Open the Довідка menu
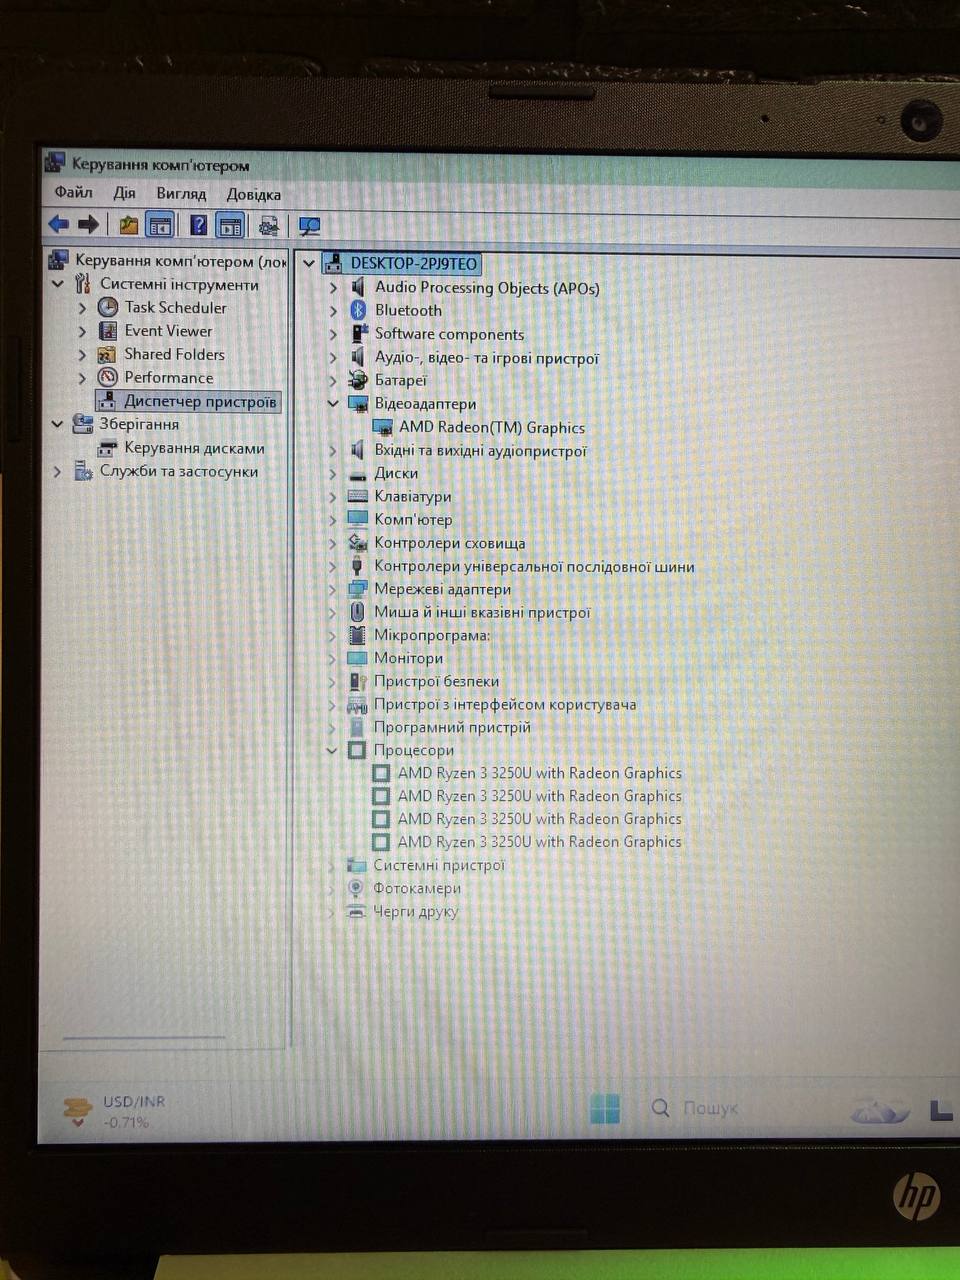 tap(254, 195)
